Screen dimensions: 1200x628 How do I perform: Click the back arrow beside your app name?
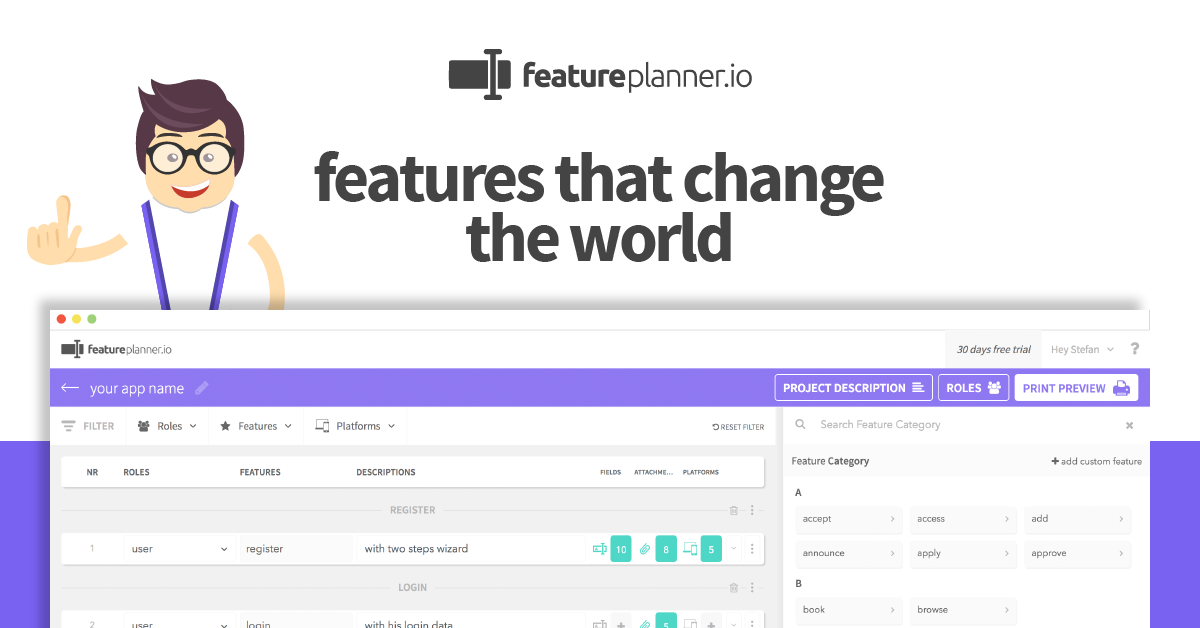(69, 388)
